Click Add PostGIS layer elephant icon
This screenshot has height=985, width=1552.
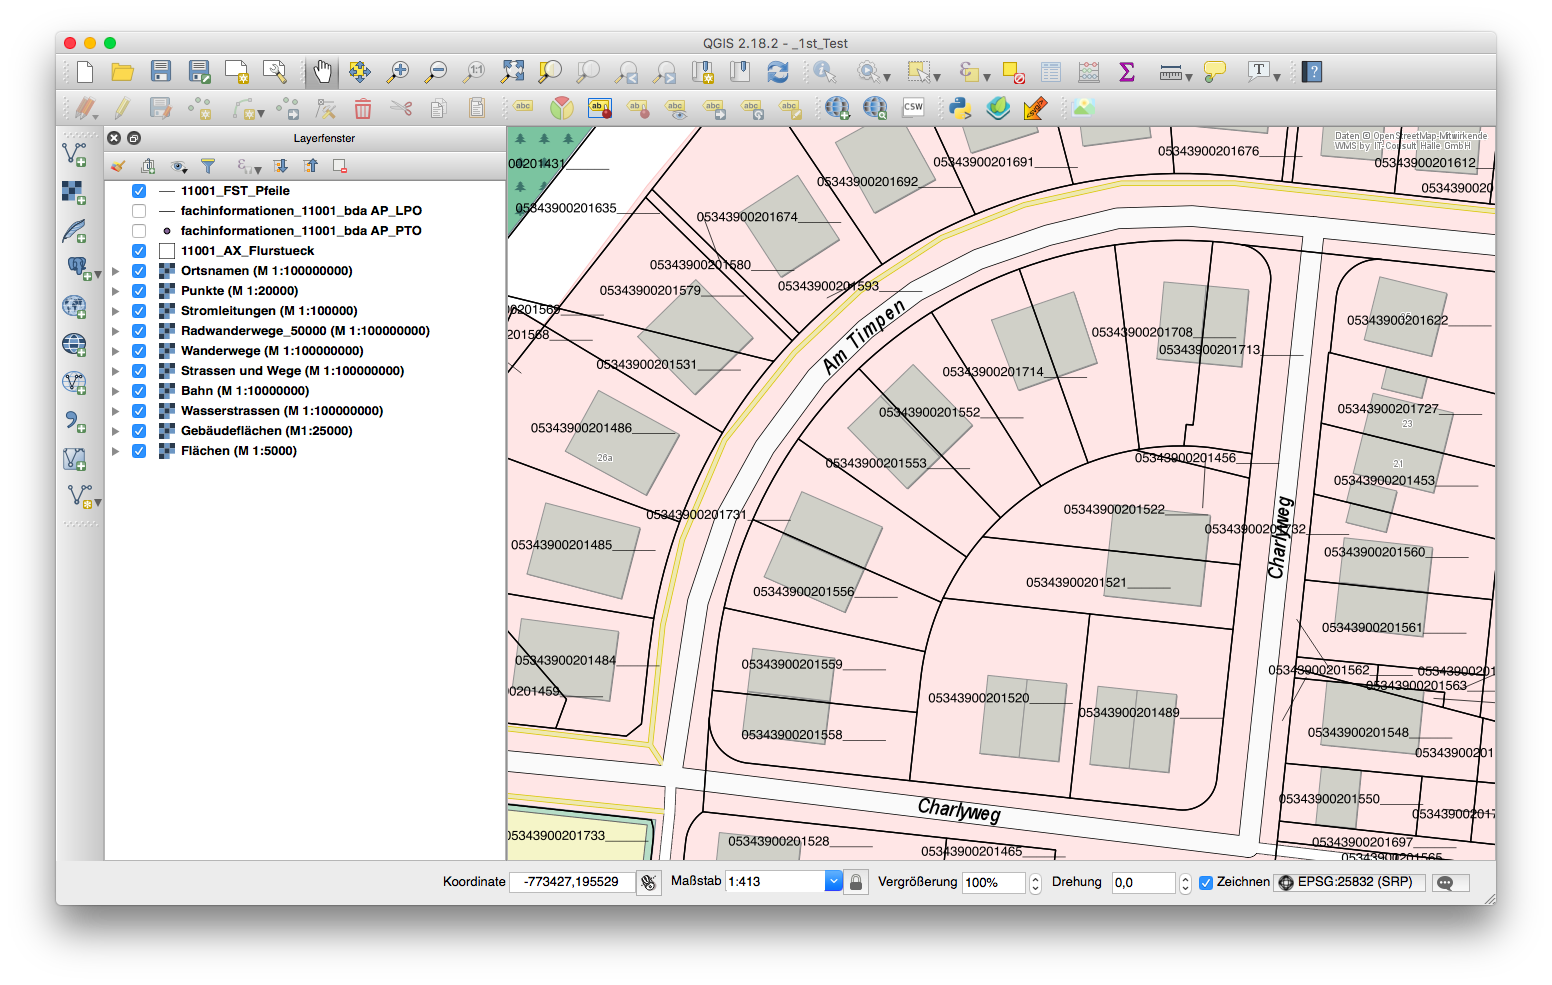[x=76, y=266]
